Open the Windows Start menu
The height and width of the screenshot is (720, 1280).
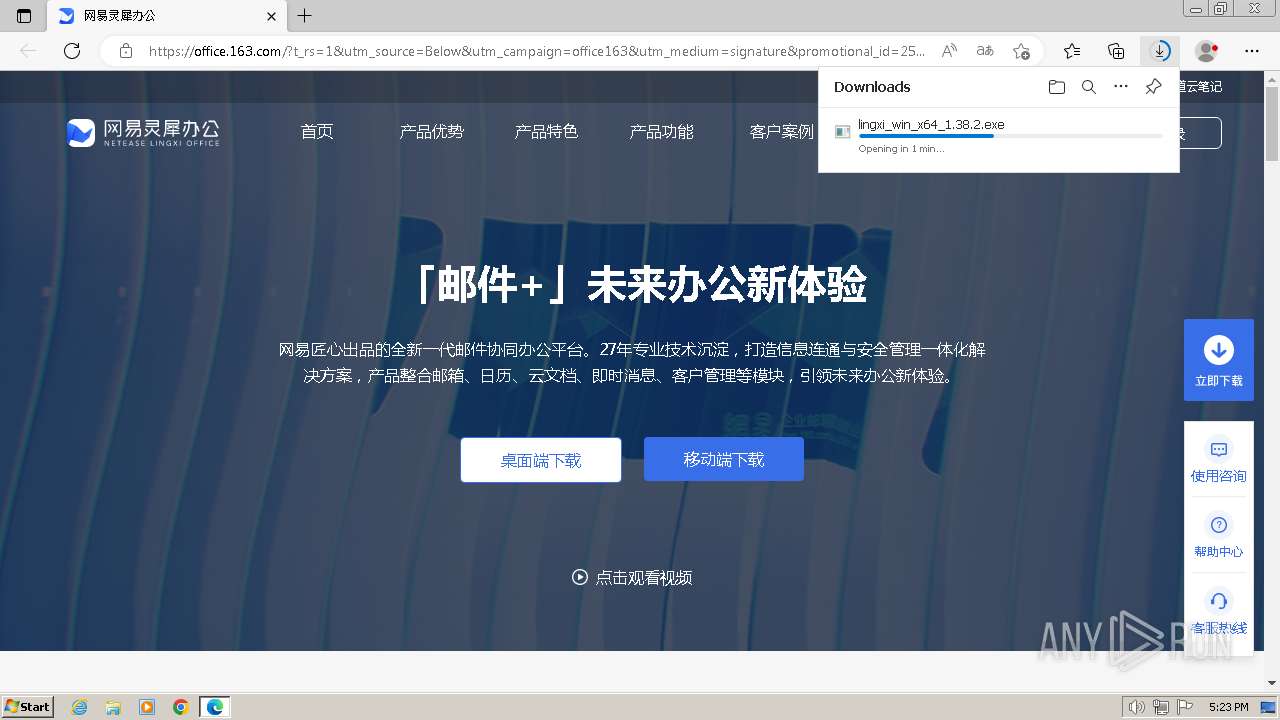point(28,706)
